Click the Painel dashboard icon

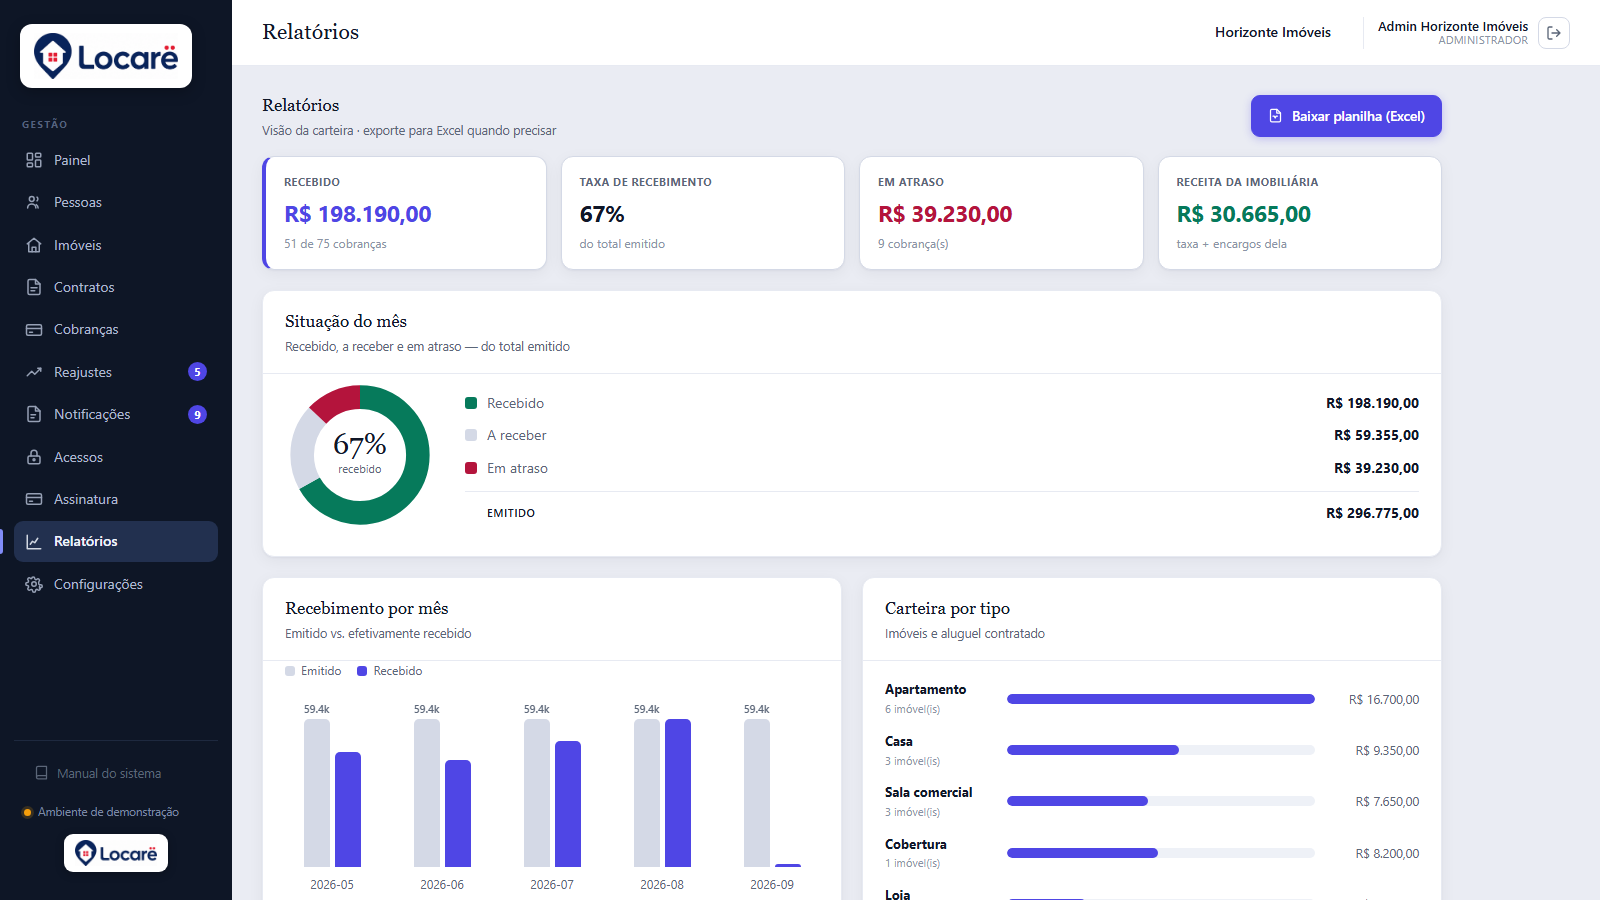[34, 160]
